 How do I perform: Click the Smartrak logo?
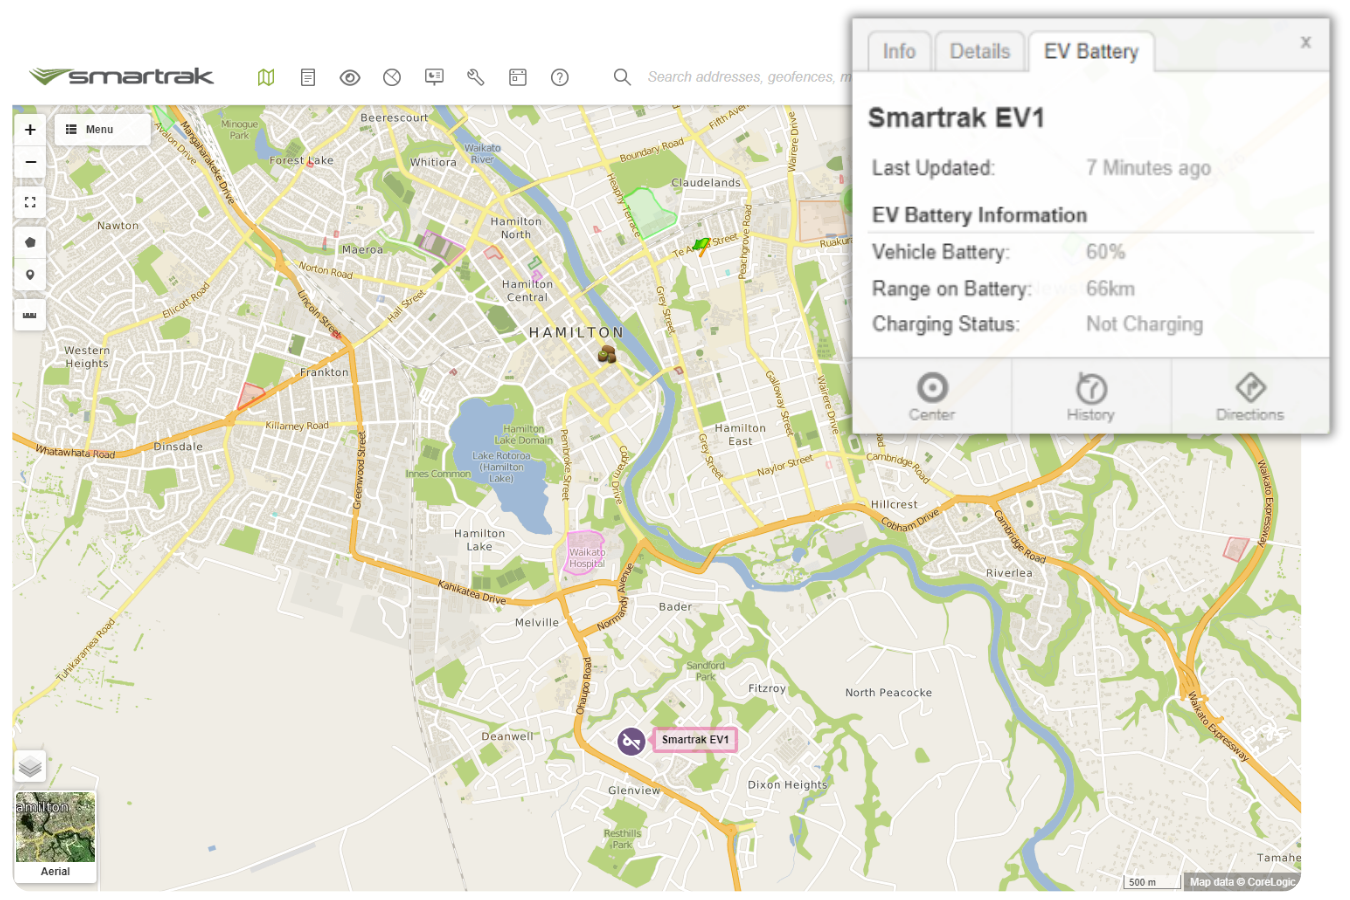tap(122, 76)
